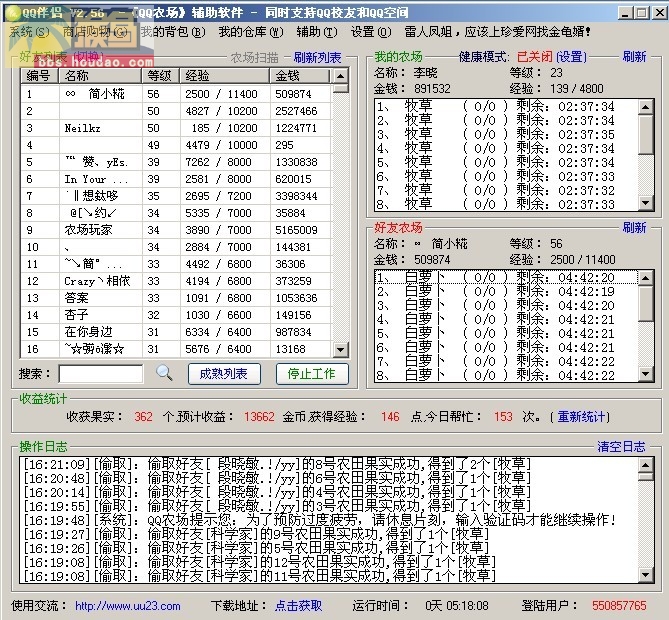Click the 点击获取 download link
Image resolution: width=669 pixels, height=620 pixels.
pyautogui.click(x=298, y=605)
